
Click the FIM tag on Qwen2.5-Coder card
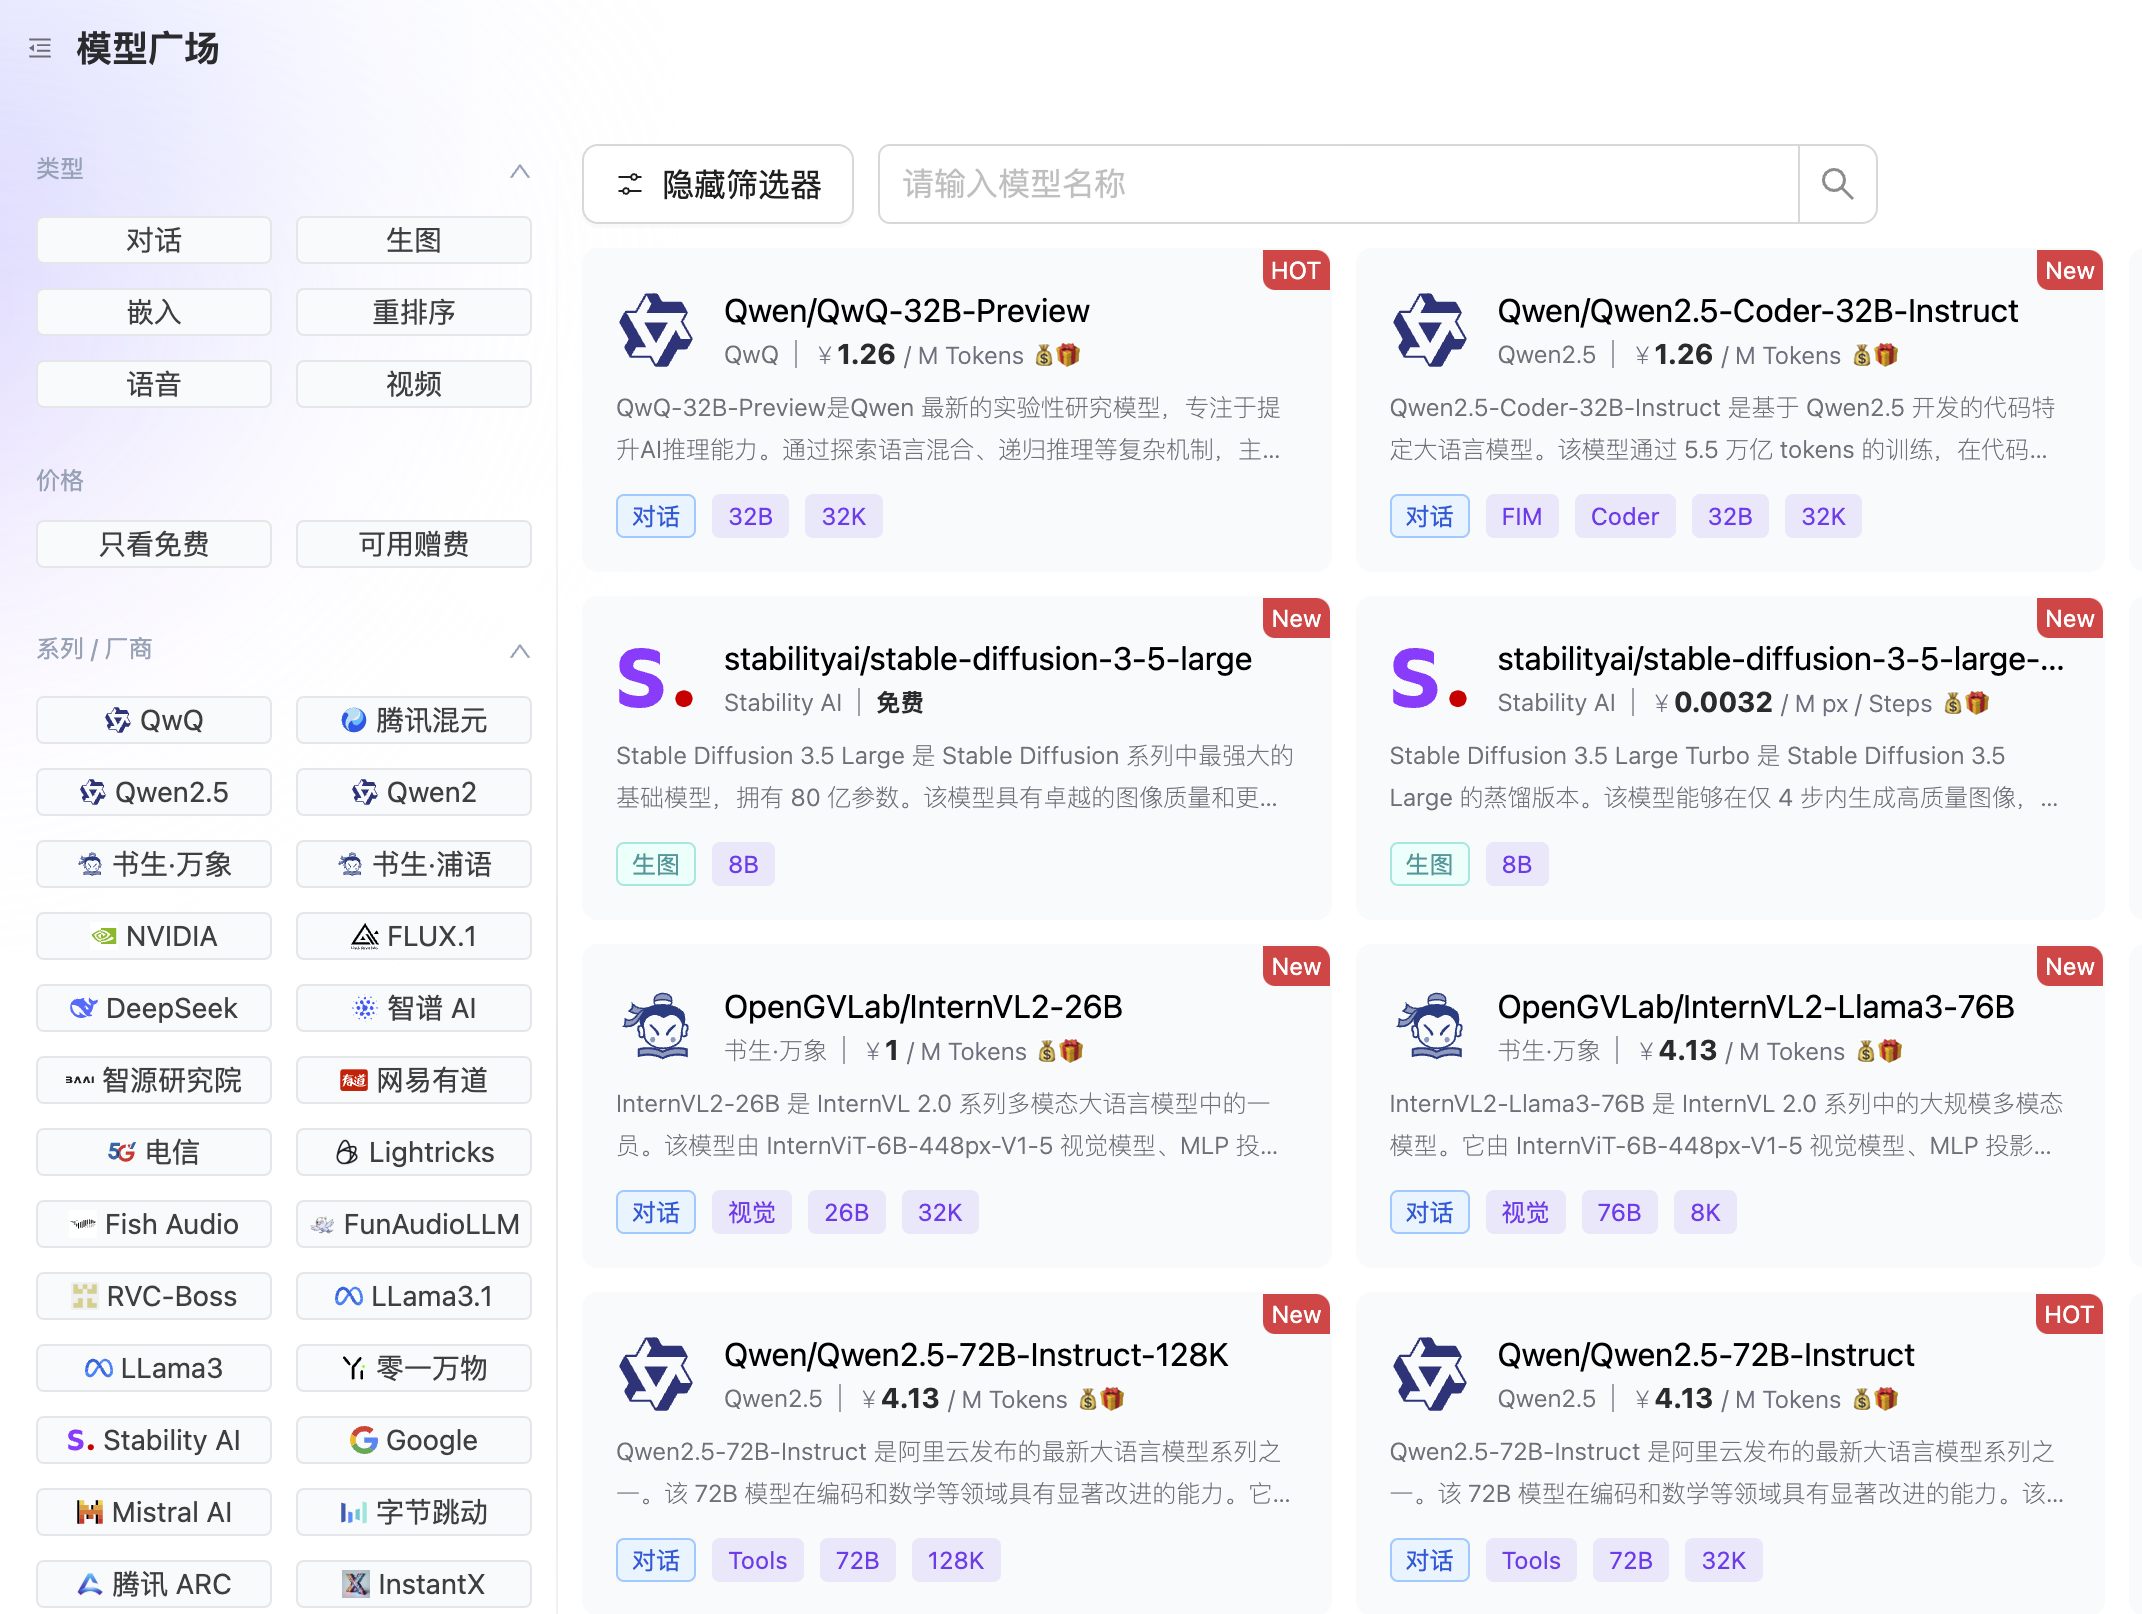tap(1520, 517)
